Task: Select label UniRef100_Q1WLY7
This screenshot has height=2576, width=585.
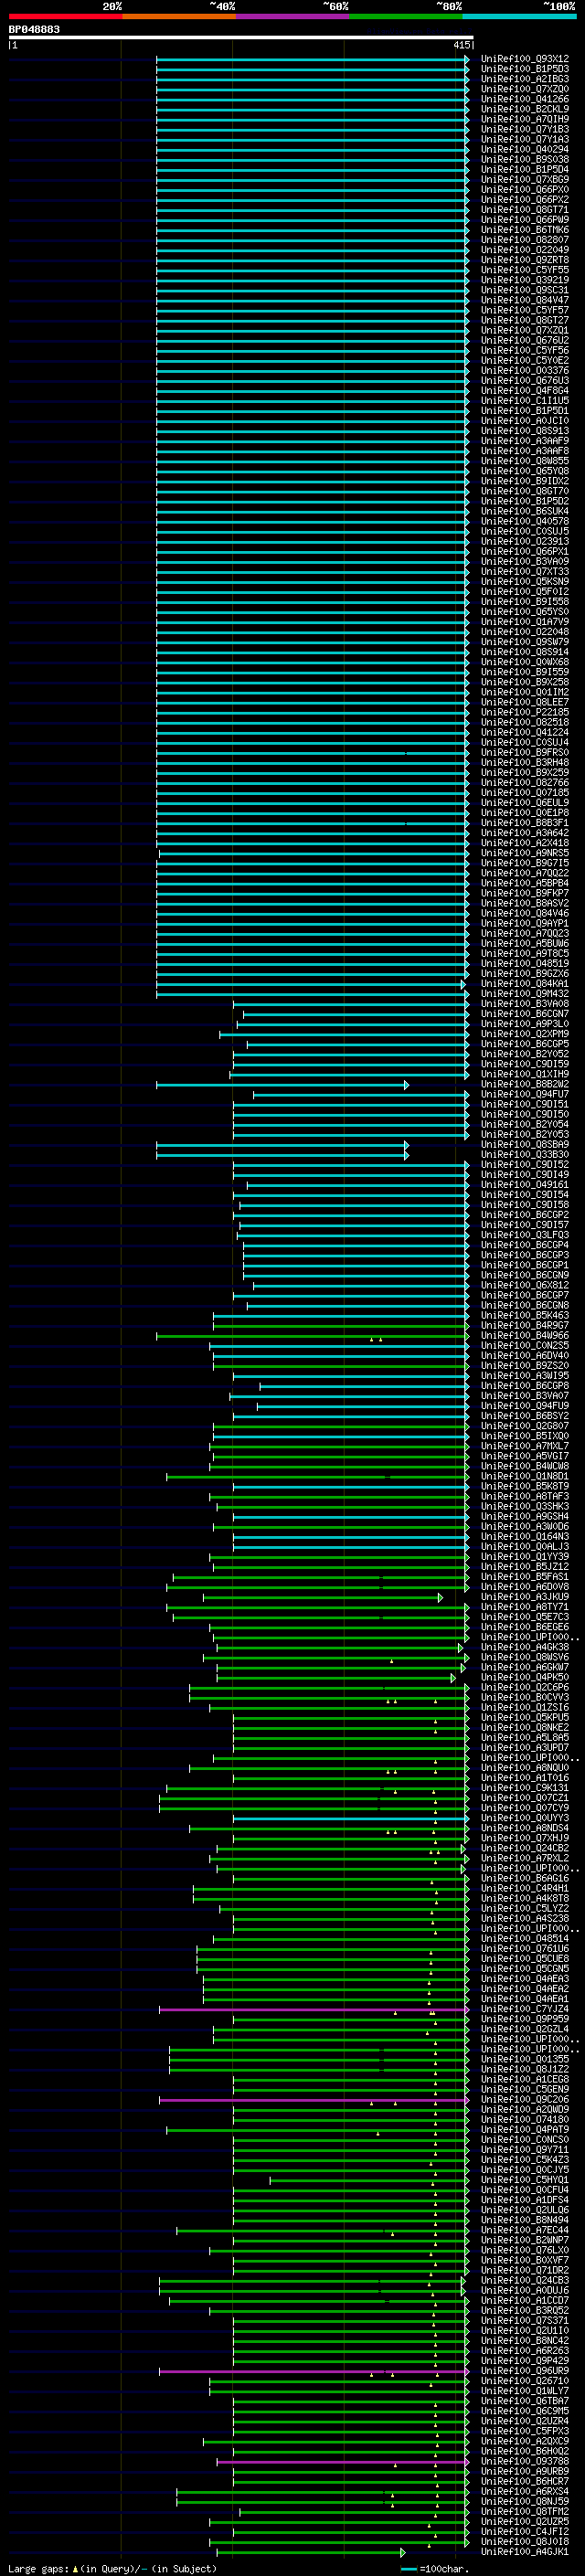Action: tap(525, 2391)
